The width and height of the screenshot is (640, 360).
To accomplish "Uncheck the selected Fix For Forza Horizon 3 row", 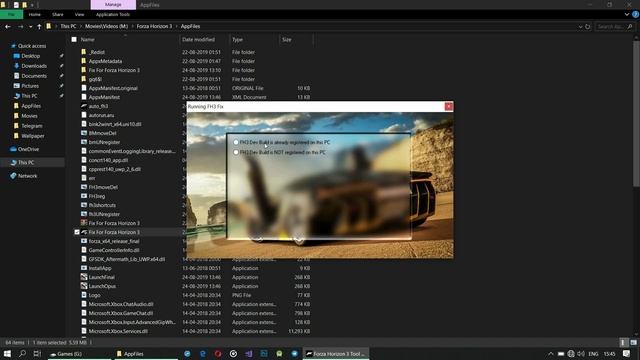I will (77, 232).
